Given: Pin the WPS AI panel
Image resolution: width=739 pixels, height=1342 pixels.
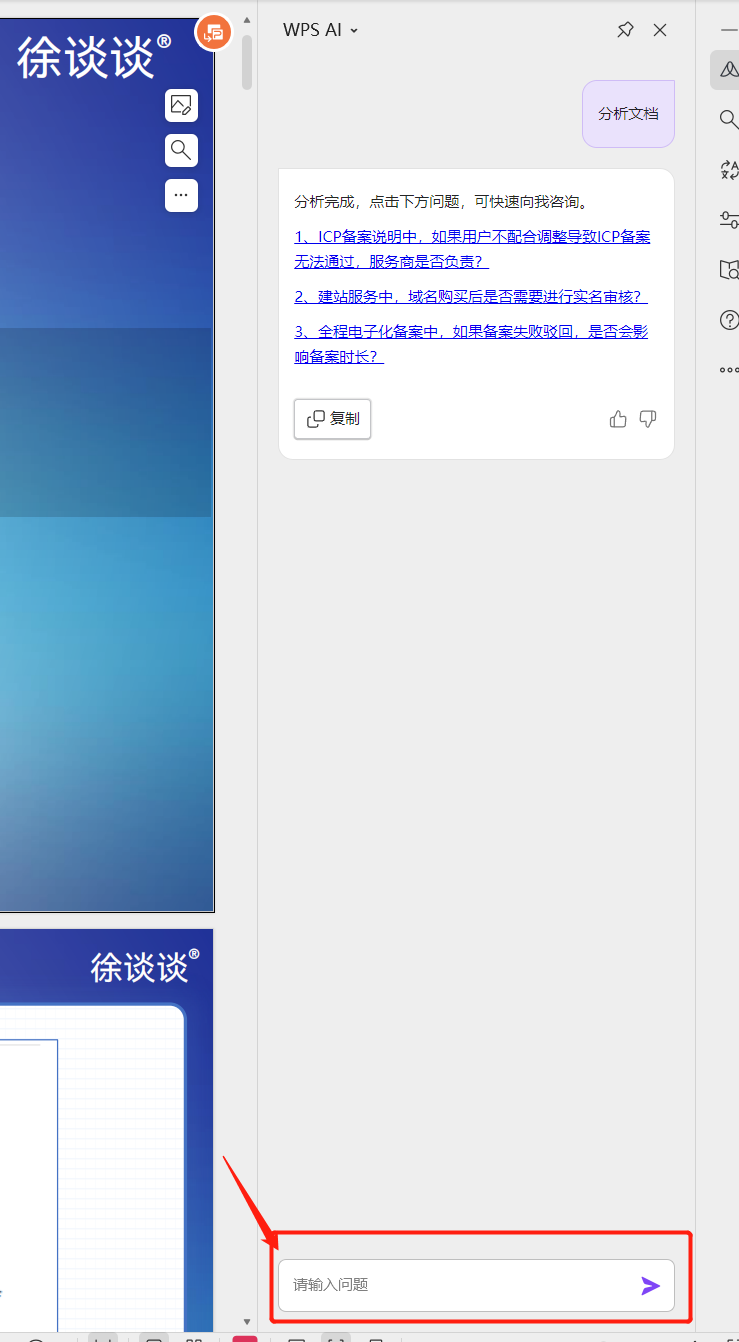Looking at the screenshot, I should [x=625, y=30].
